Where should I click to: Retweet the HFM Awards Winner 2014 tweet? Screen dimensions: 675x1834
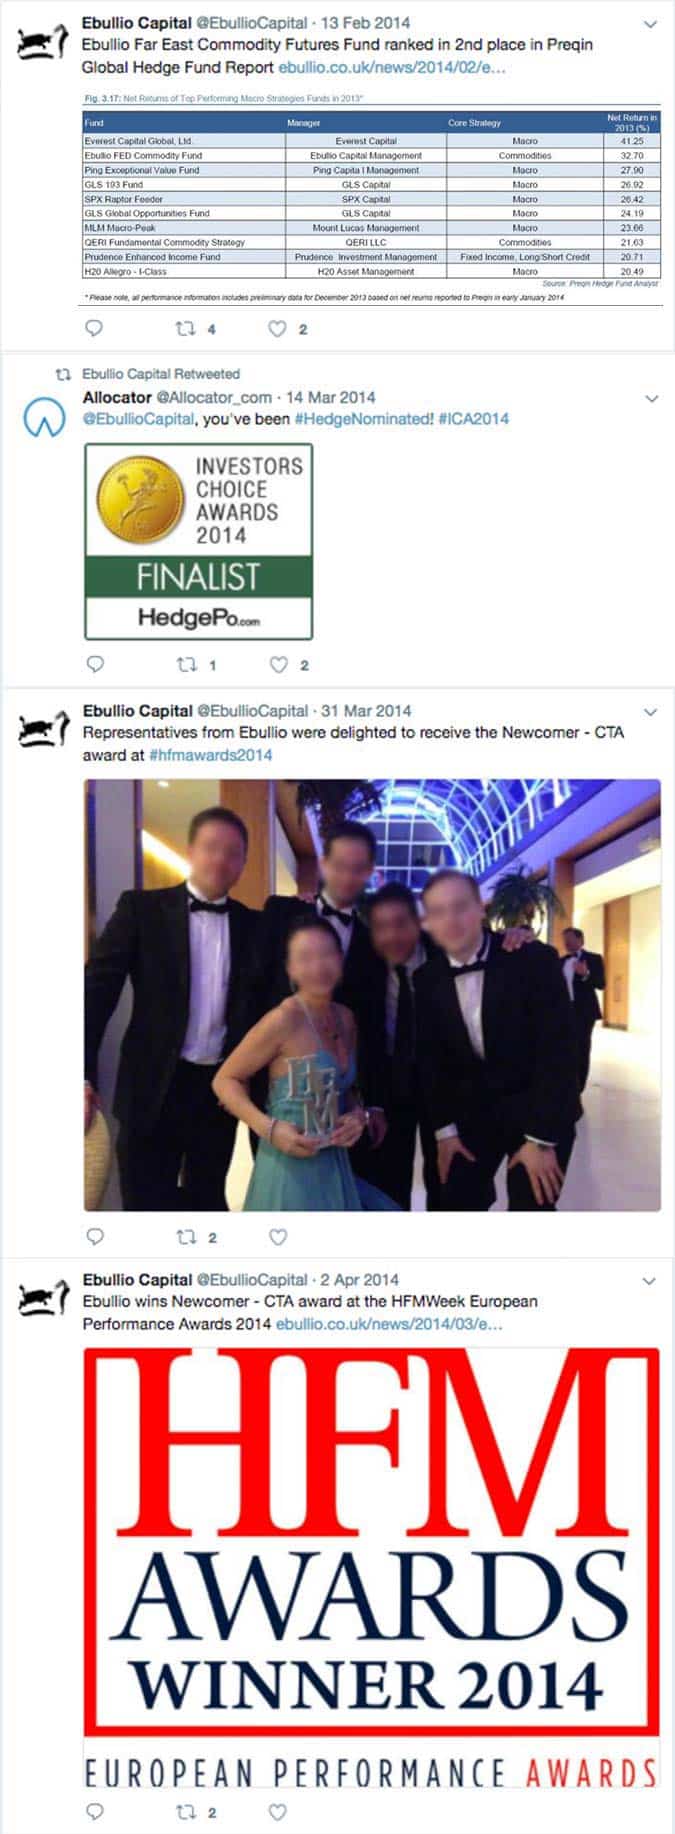(x=186, y=1812)
